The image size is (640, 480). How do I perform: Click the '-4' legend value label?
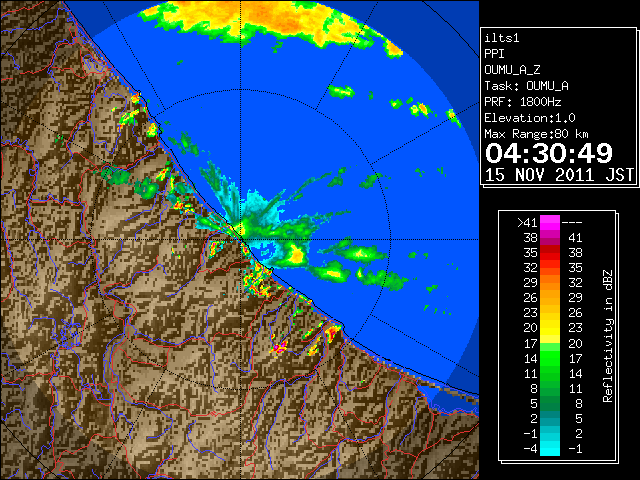[x=530, y=449]
